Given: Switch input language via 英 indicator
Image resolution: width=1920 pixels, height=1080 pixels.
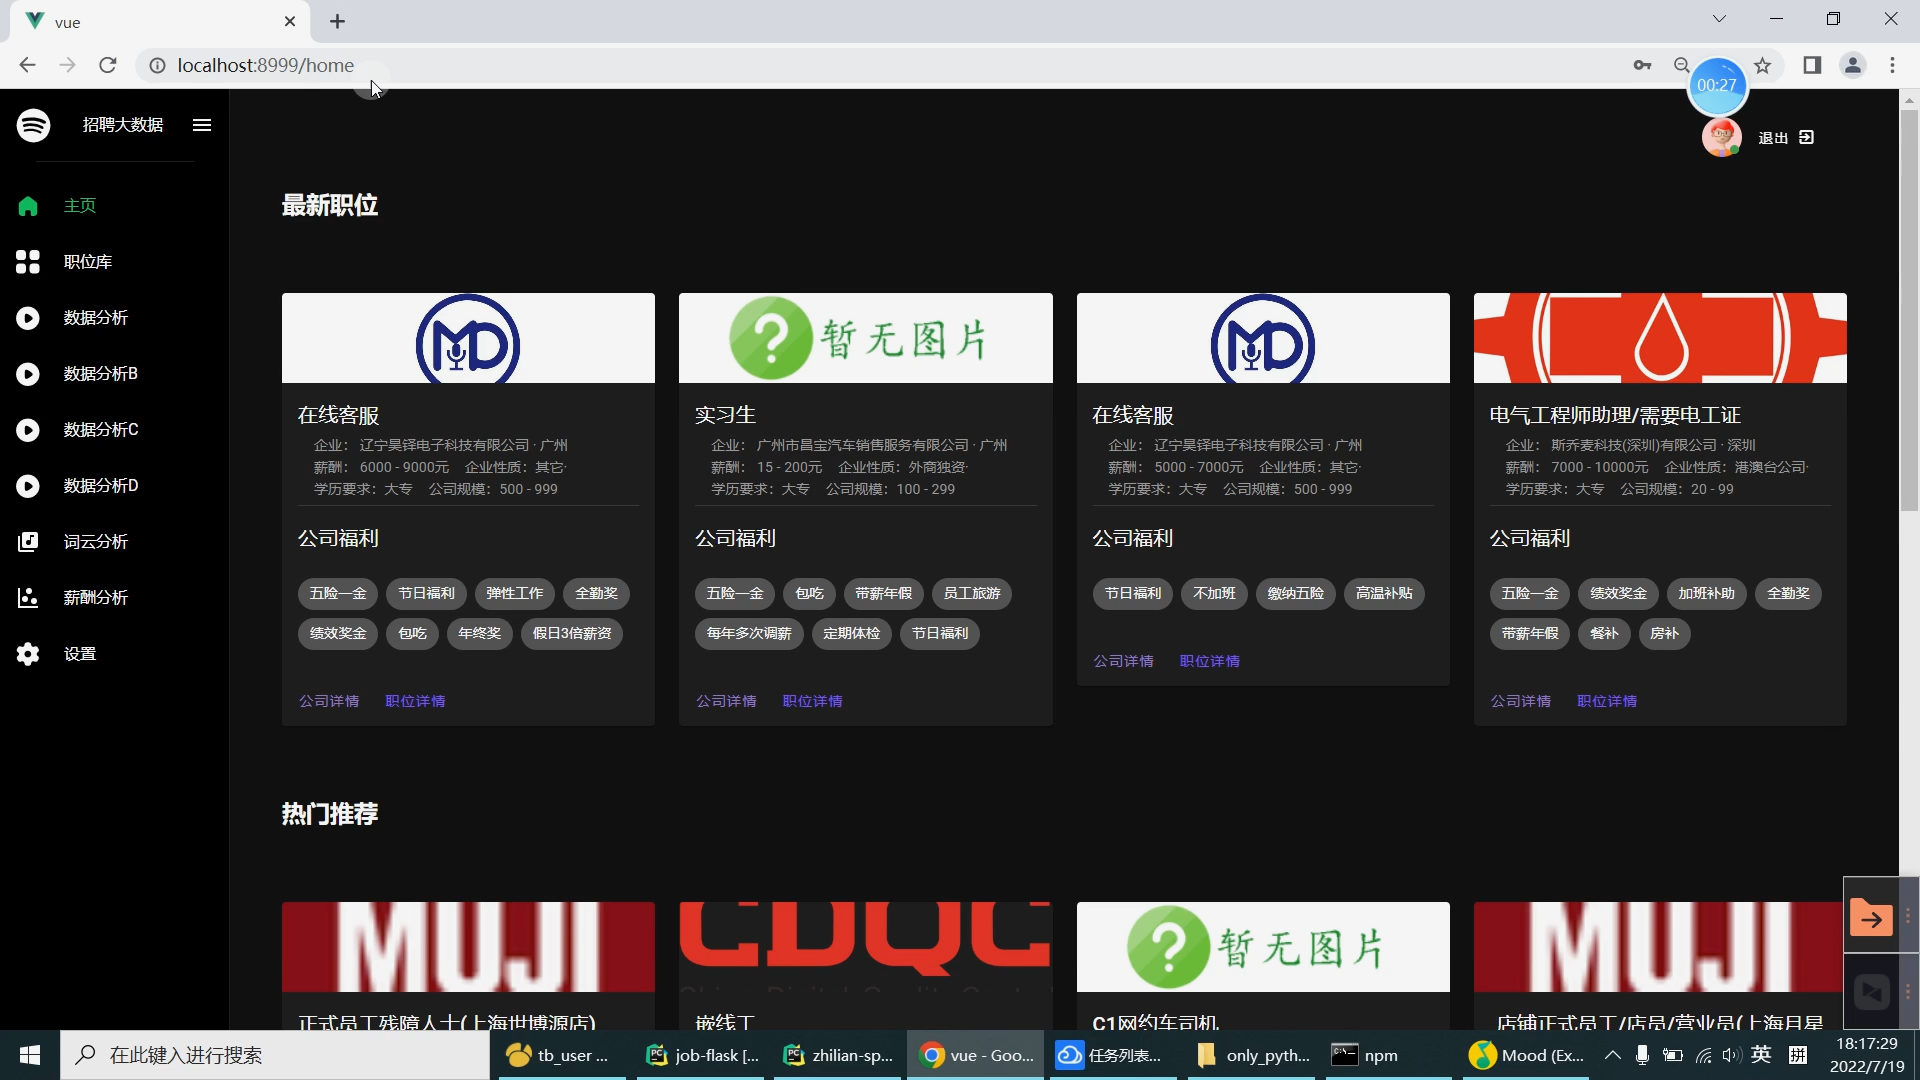Looking at the screenshot, I should point(1762,1054).
